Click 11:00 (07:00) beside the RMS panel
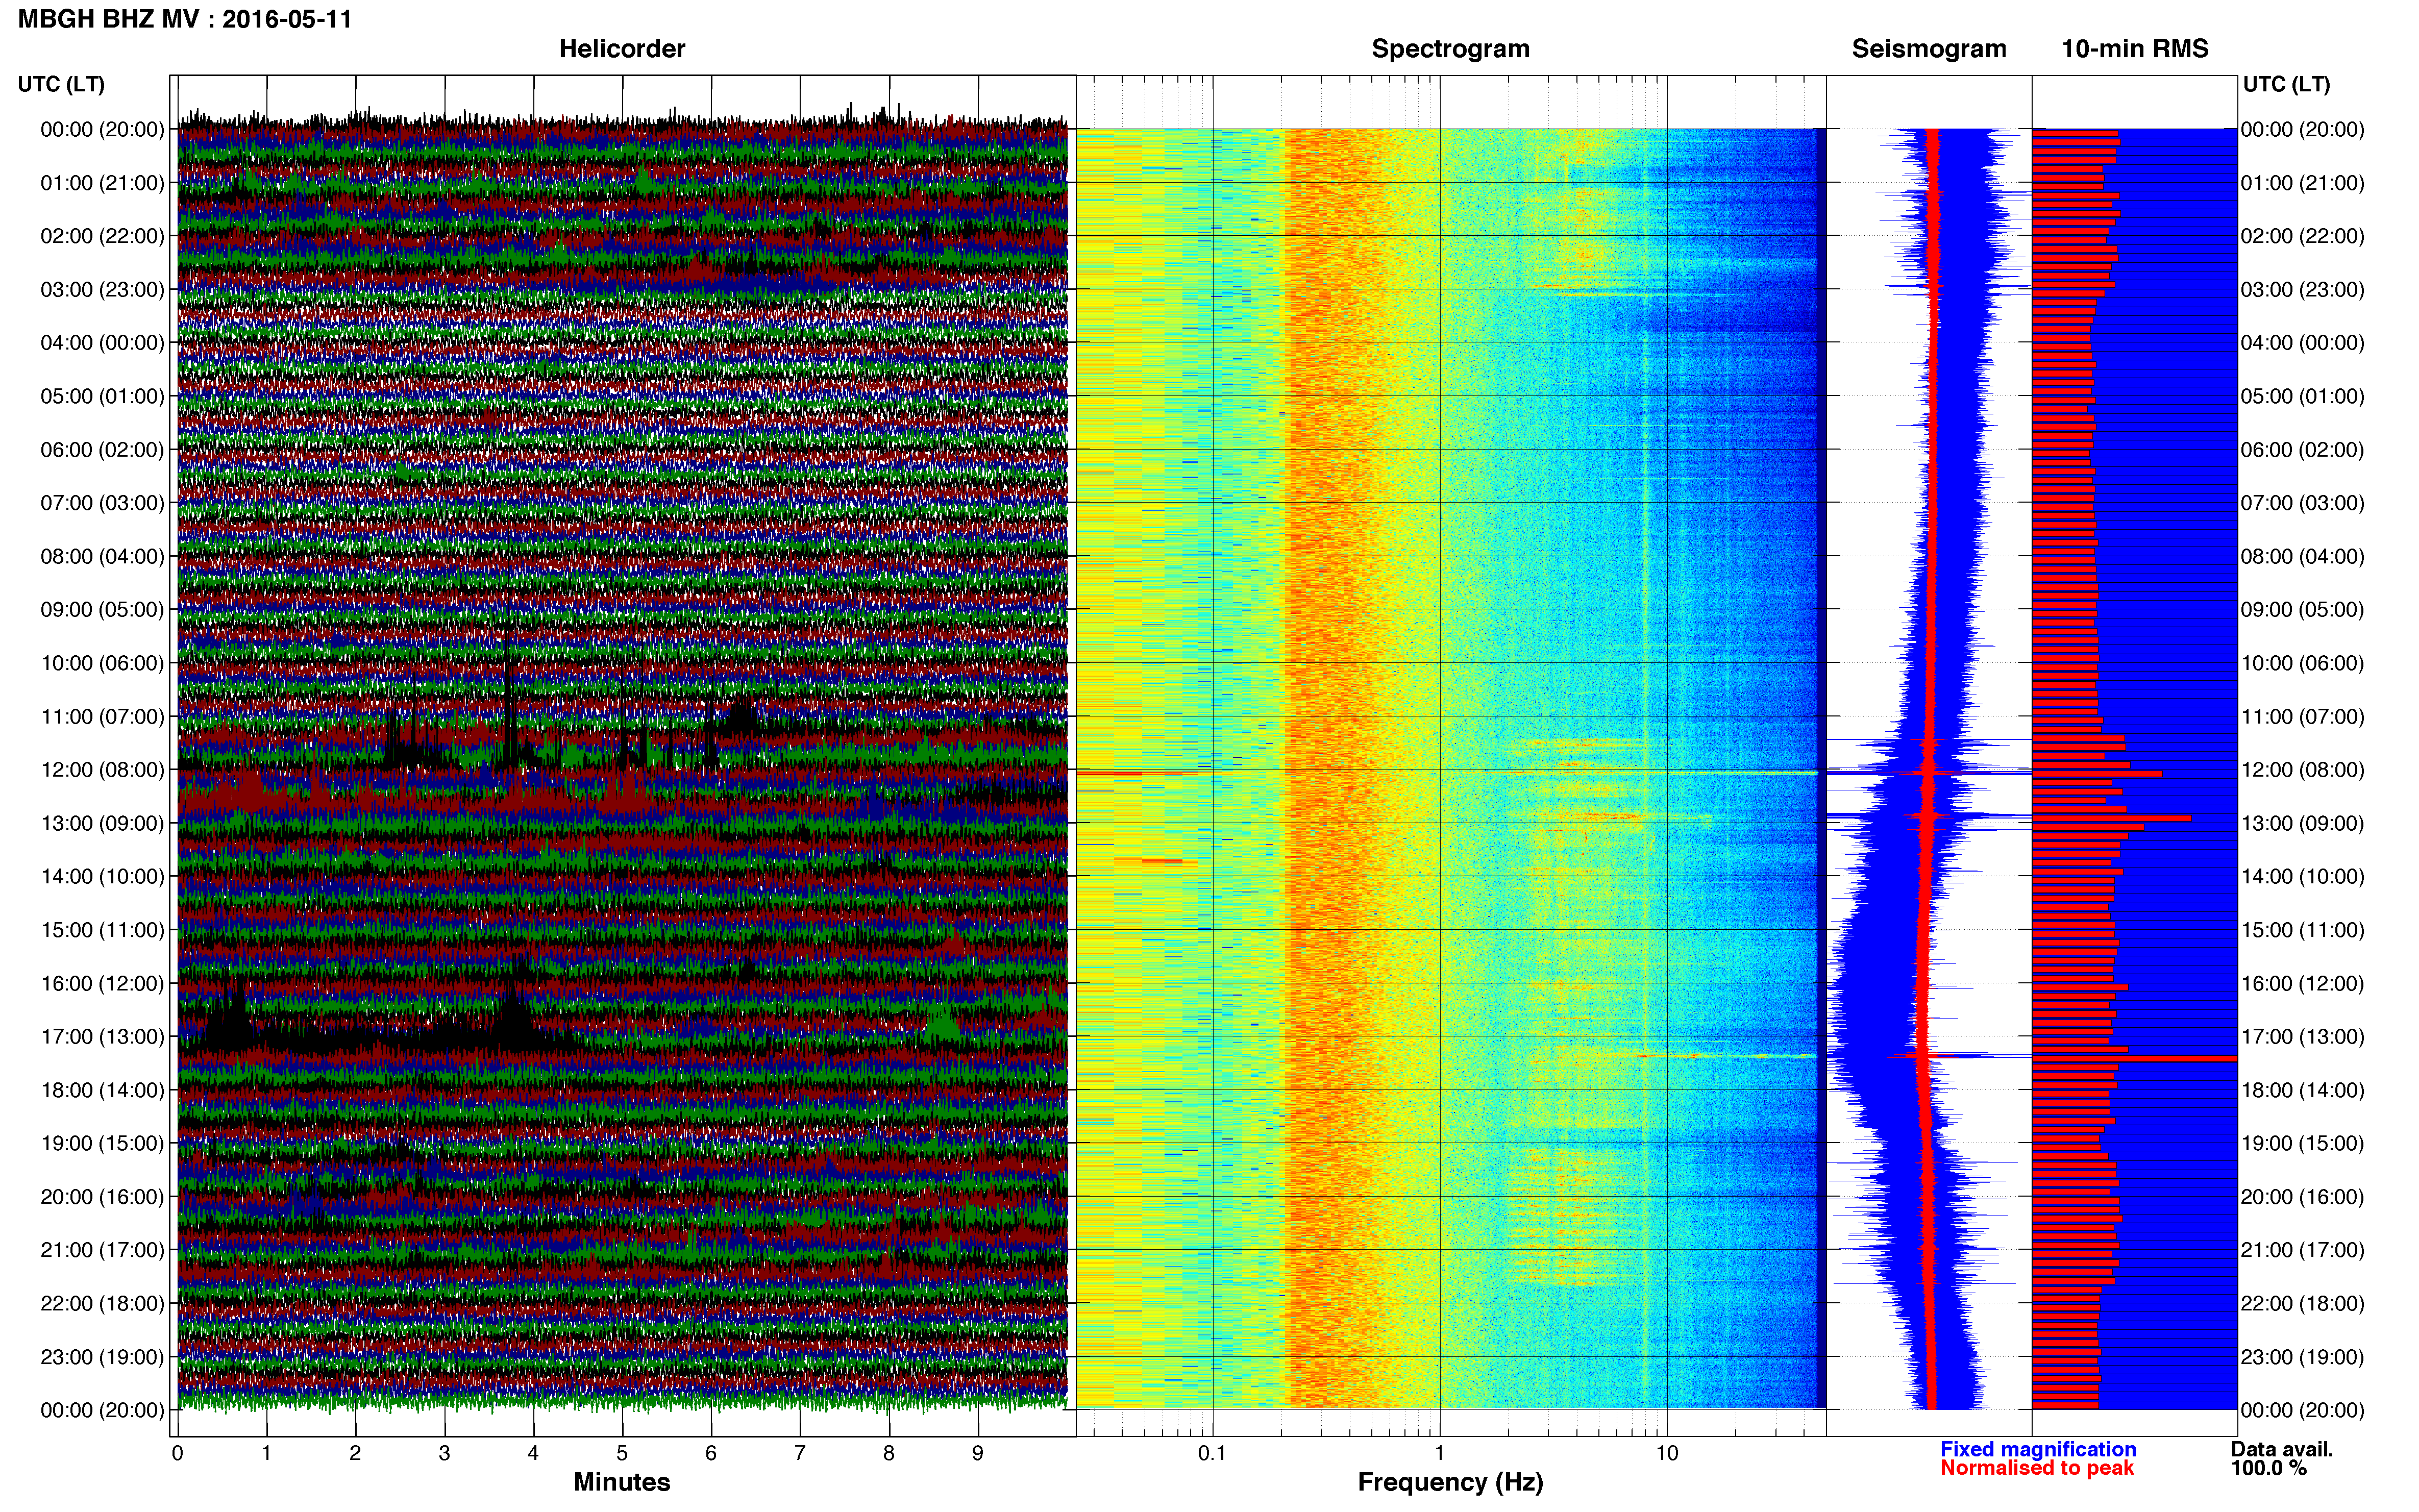Screen dimensions: 2419x1512 (x=2302, y=717)
